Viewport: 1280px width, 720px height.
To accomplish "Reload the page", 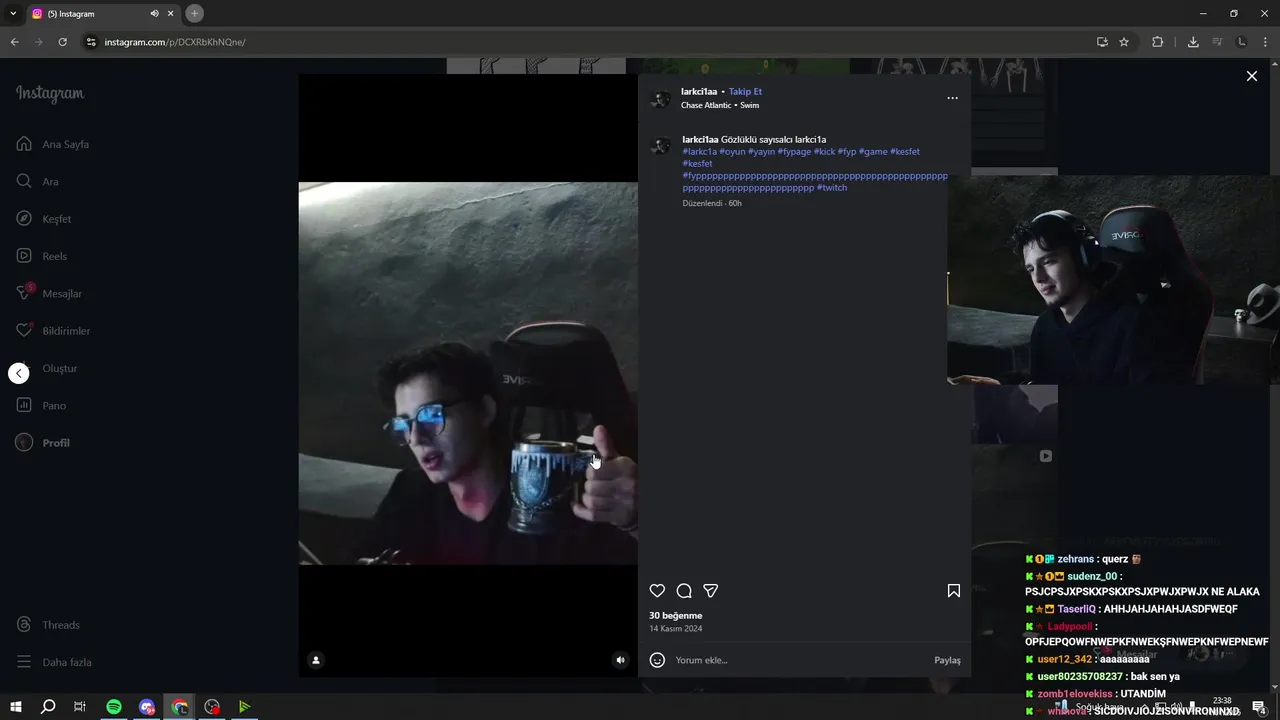I will tap(62, 42).
